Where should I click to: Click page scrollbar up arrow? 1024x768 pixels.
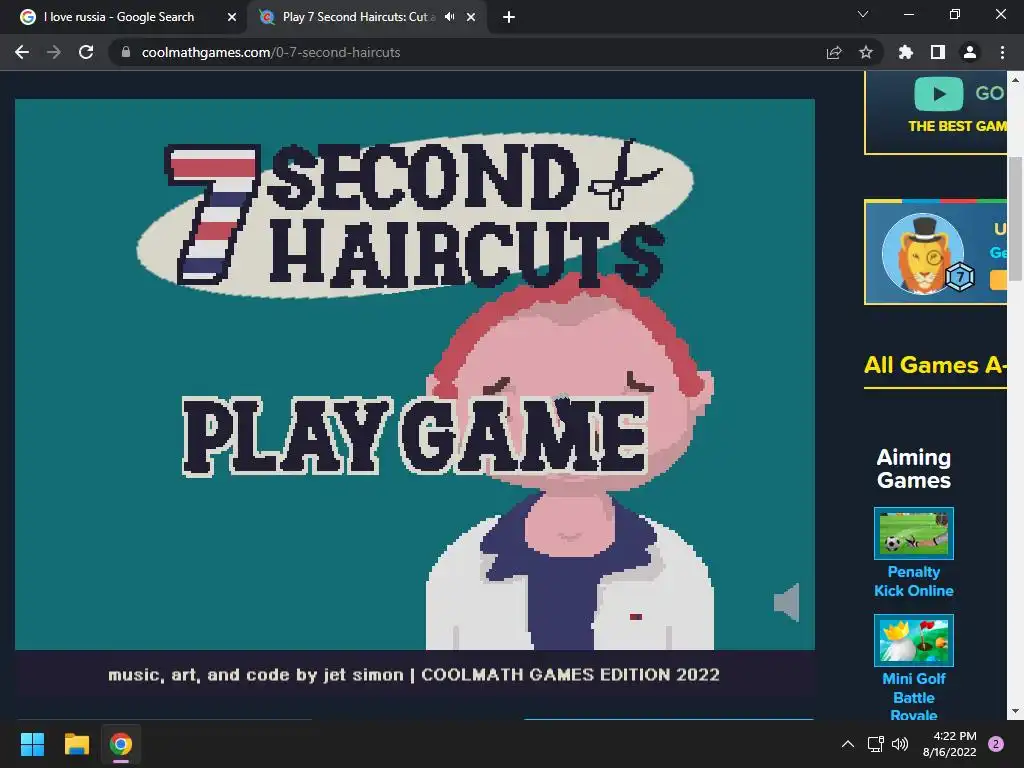(1015, 80)
